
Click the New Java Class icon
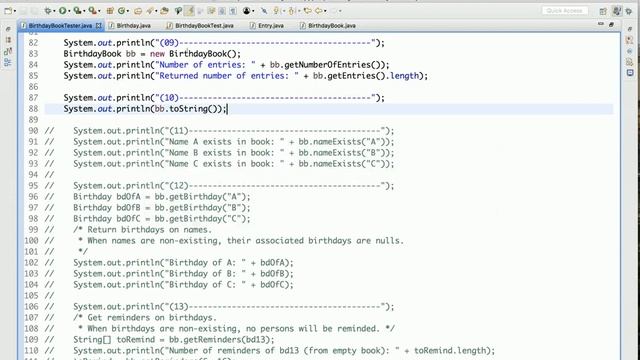point(121,11)
